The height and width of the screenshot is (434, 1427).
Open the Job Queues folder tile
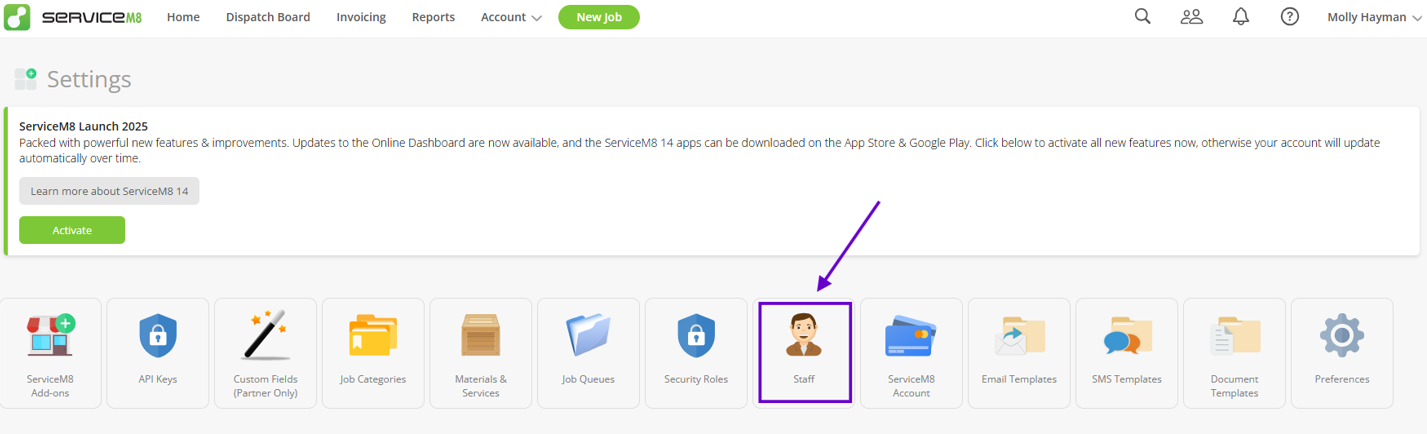(588, 353)
